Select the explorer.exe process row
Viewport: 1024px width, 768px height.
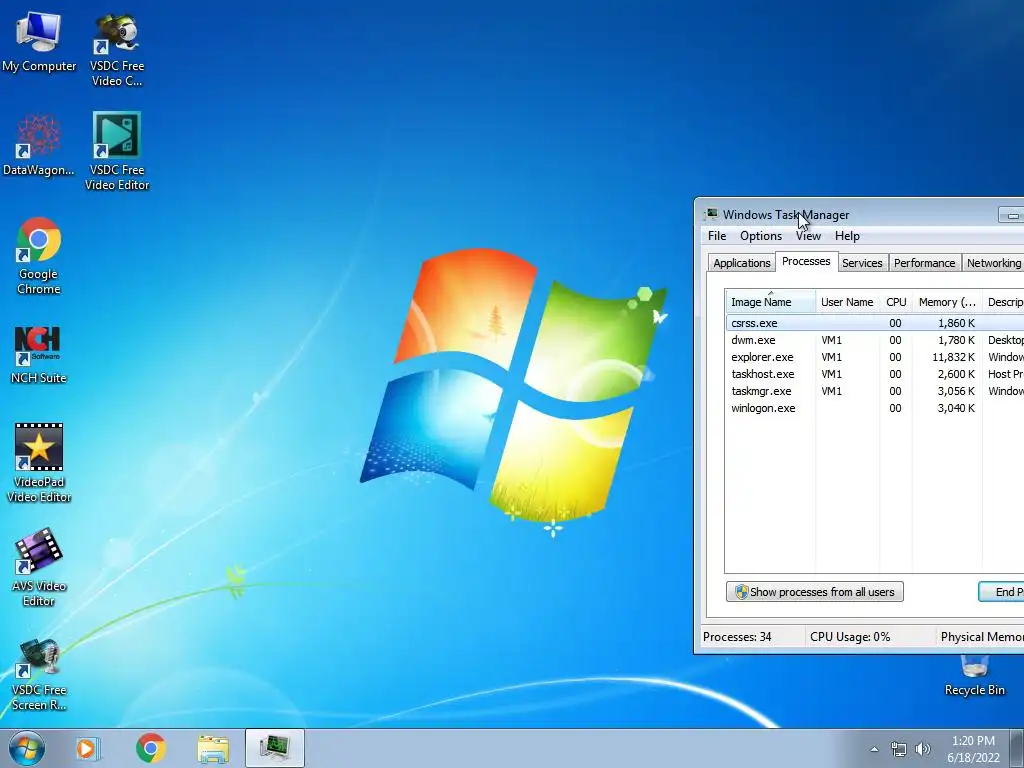[x=874, y=357]
